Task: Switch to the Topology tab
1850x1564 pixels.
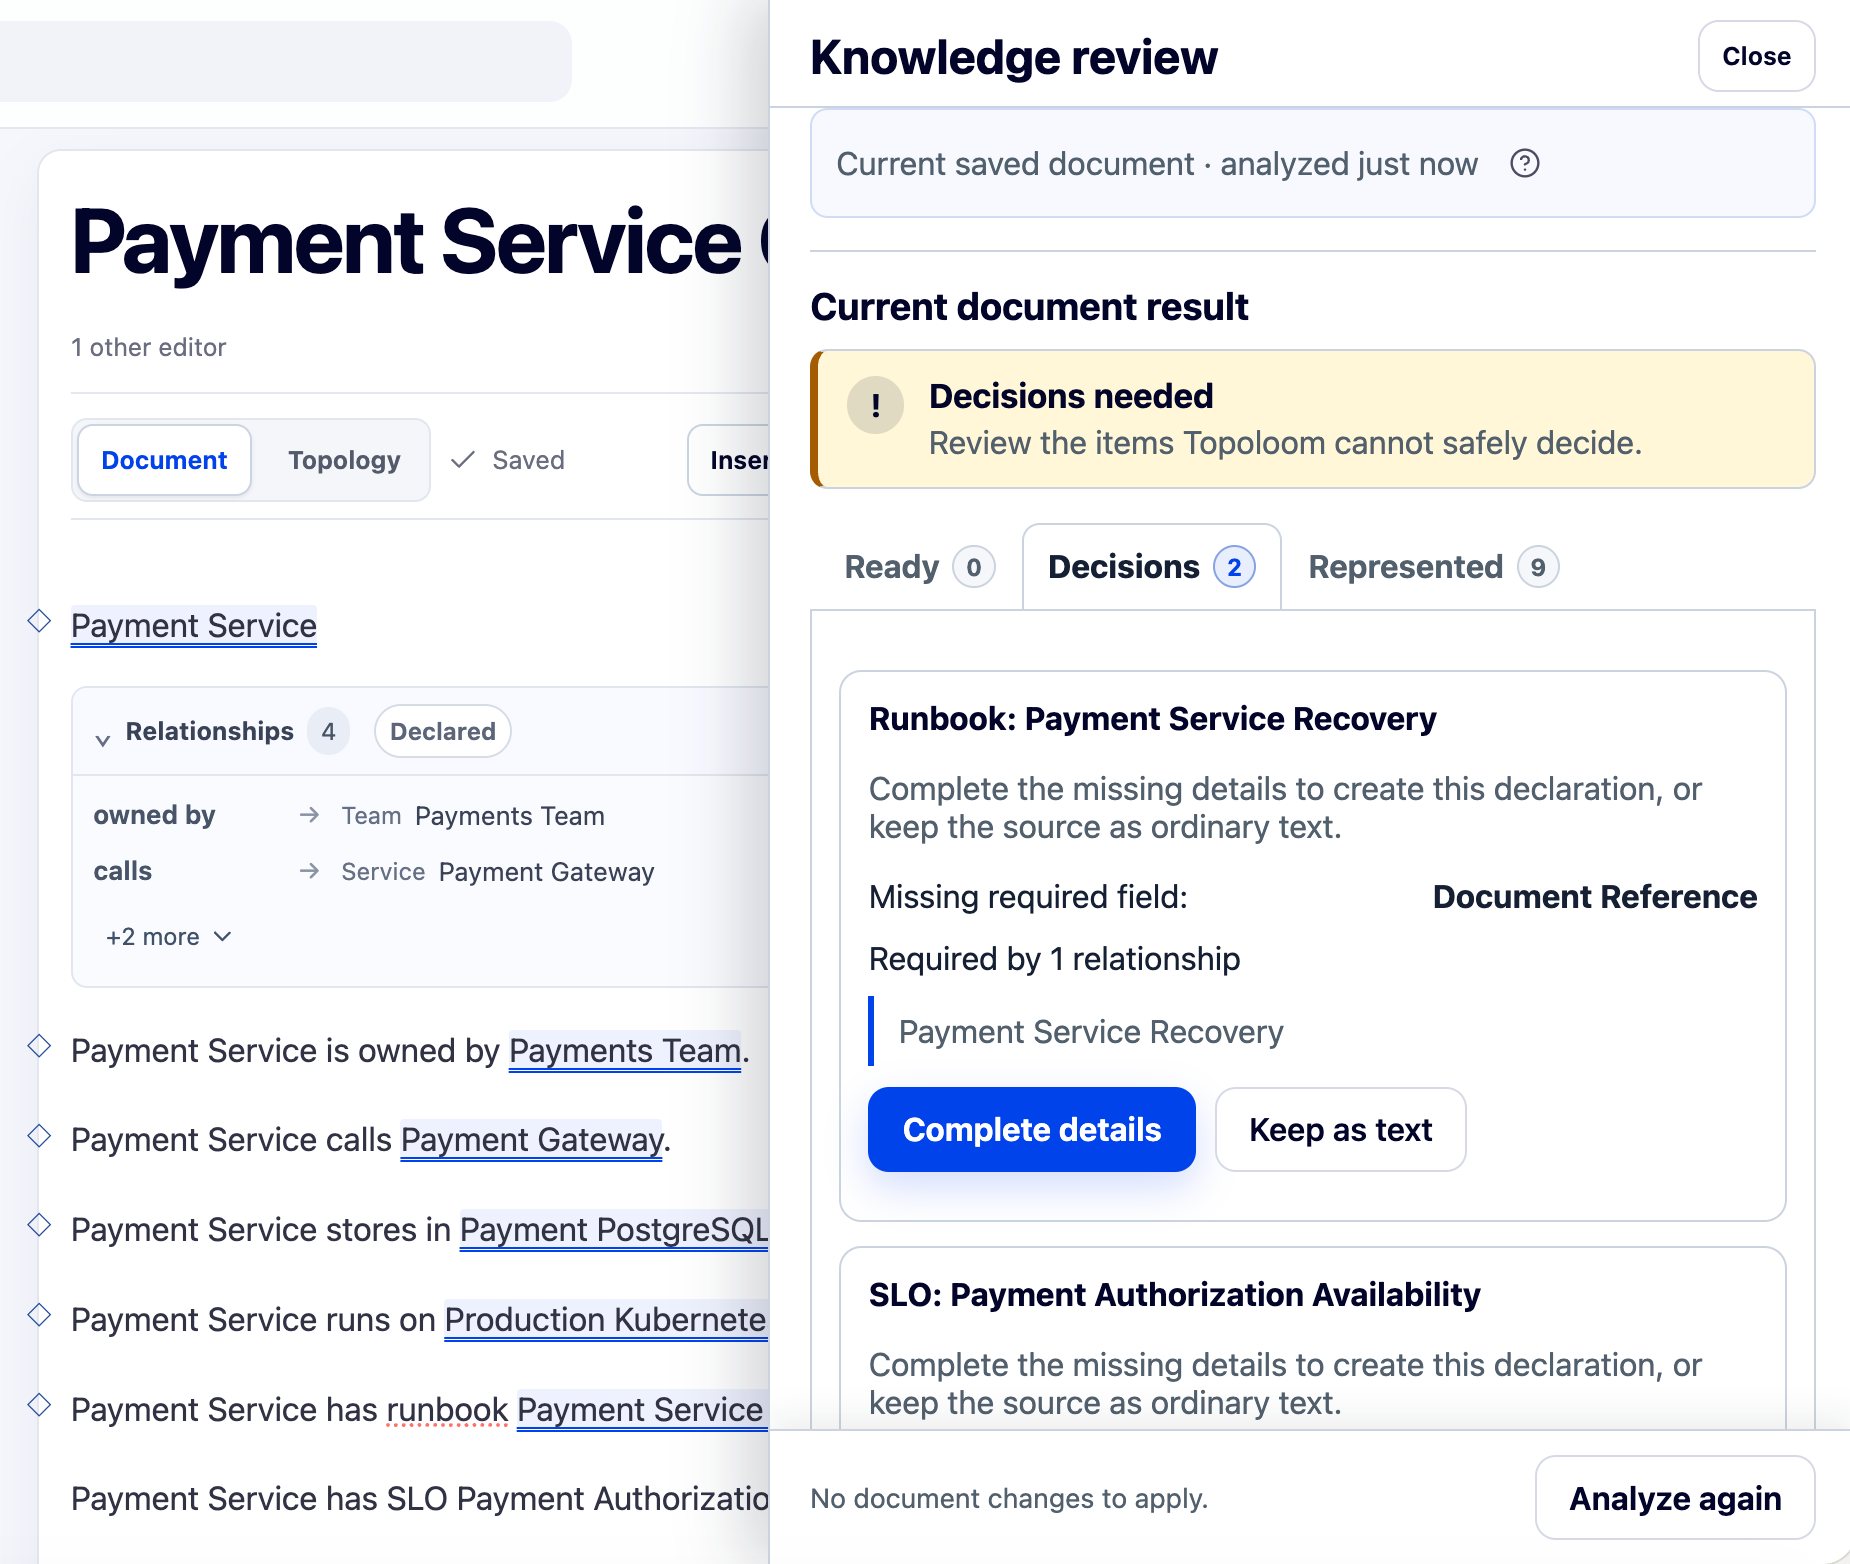Action: pos(344,460)
